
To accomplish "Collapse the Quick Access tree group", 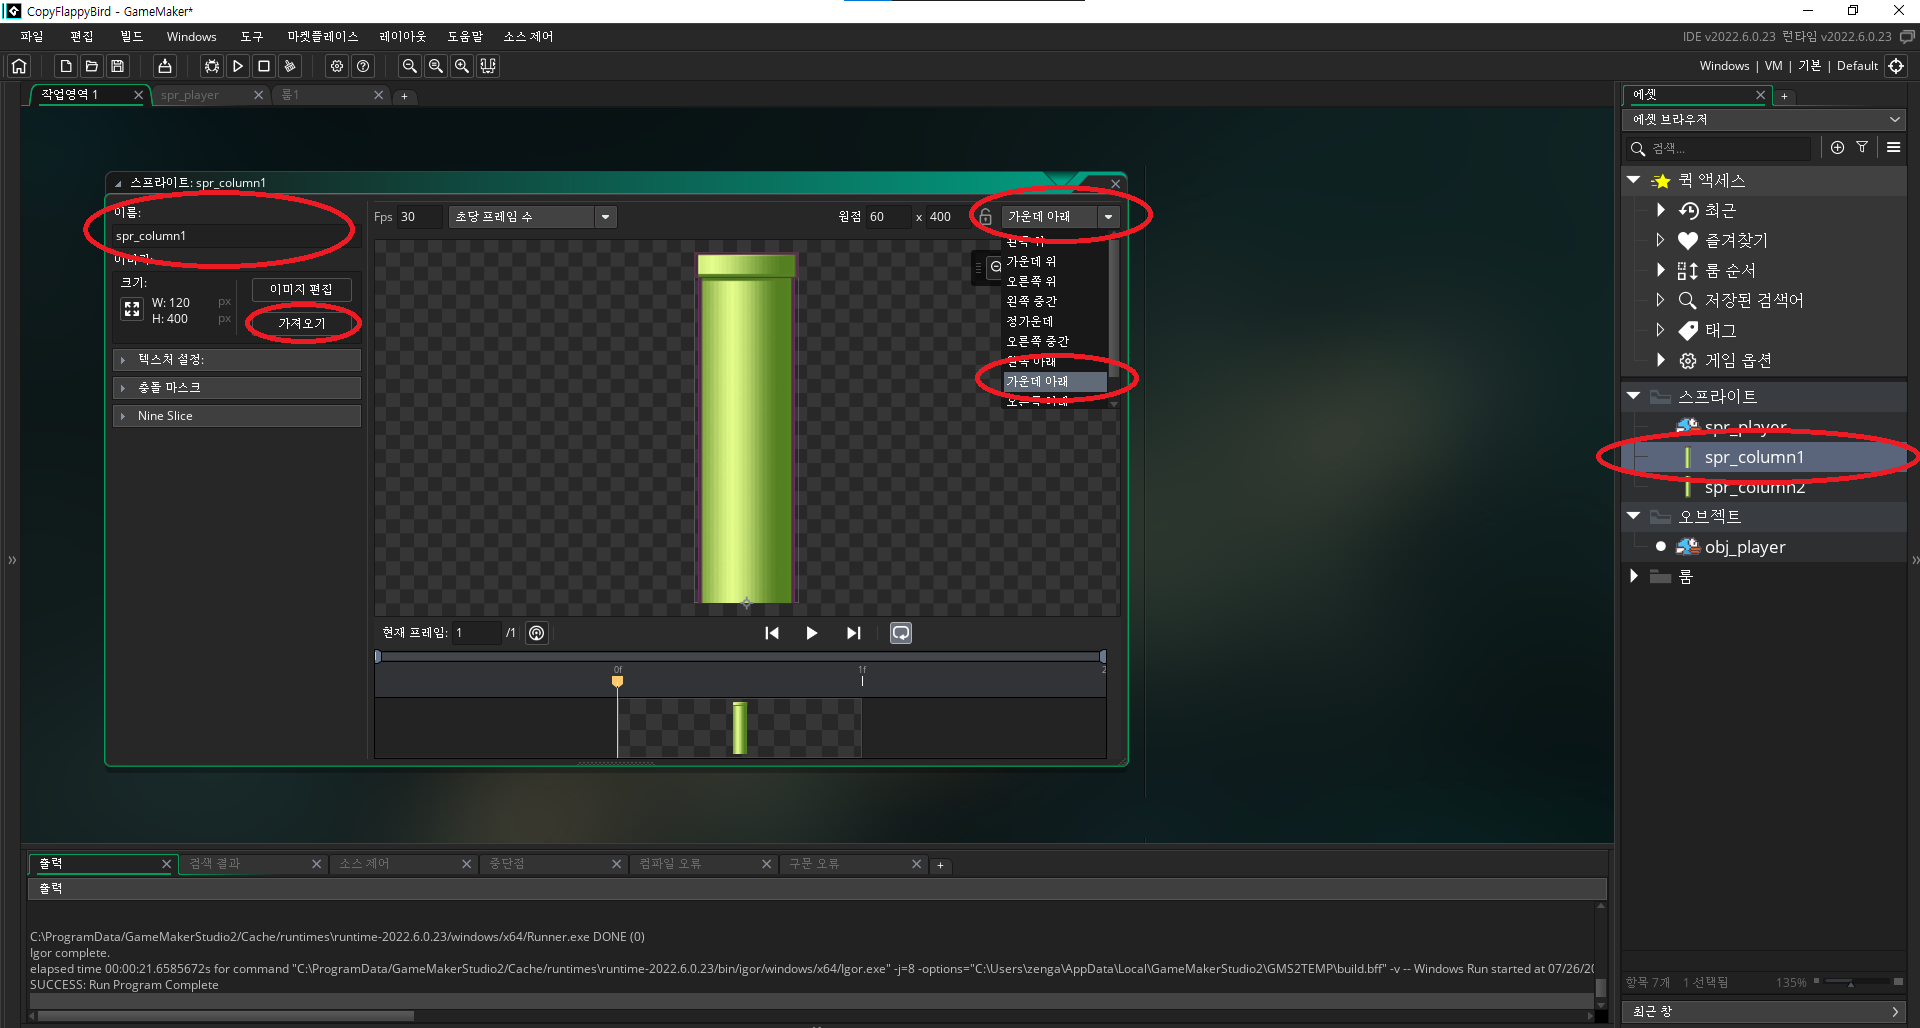I will click(x=1633, y=181).
